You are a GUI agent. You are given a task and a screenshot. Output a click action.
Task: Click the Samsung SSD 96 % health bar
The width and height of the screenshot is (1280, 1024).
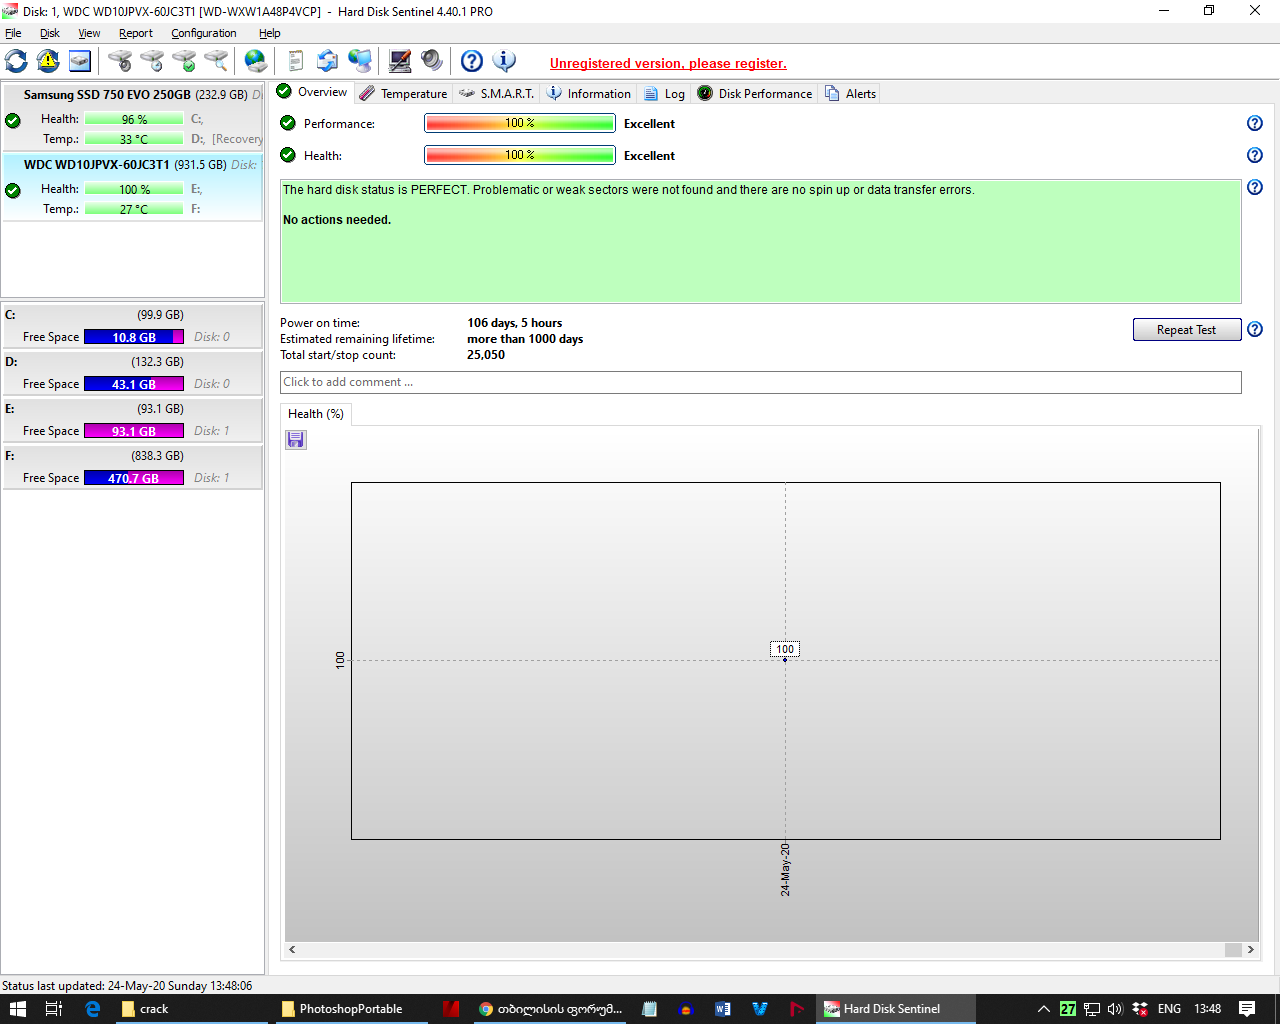click(134, 119)
